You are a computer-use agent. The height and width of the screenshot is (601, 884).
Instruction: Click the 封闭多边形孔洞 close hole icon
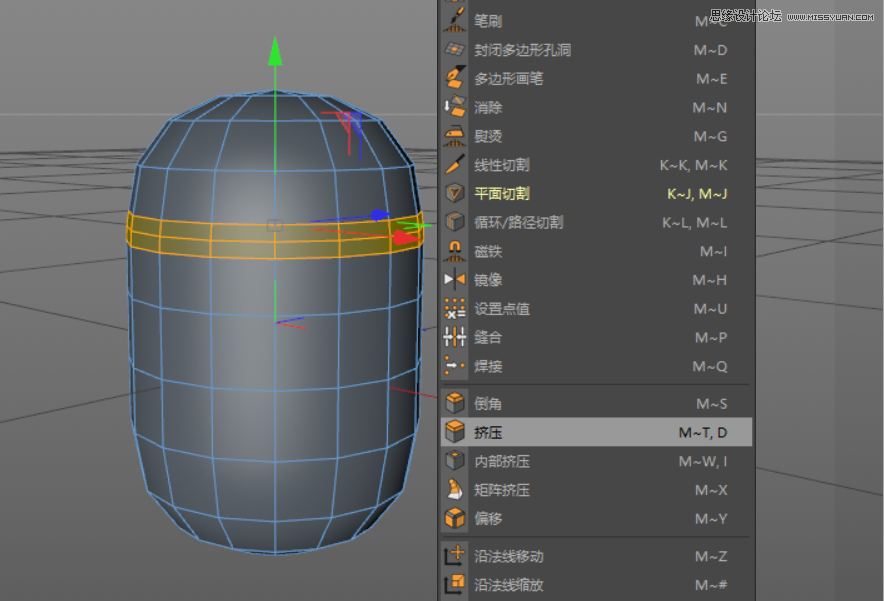[x=455, y=49]
